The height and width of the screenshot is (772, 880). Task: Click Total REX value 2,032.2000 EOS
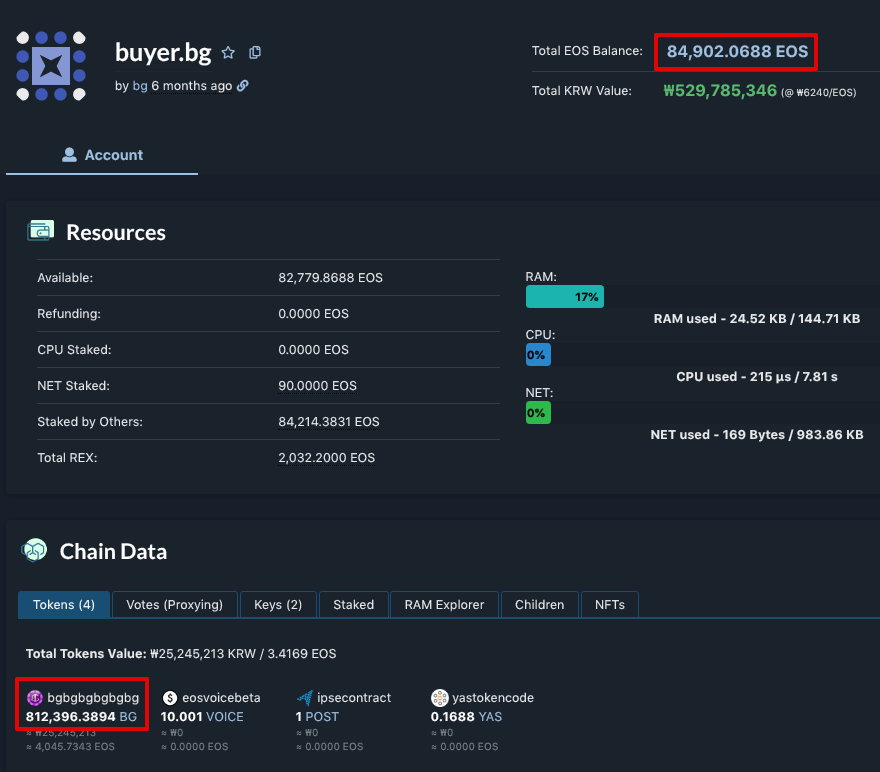327,457
